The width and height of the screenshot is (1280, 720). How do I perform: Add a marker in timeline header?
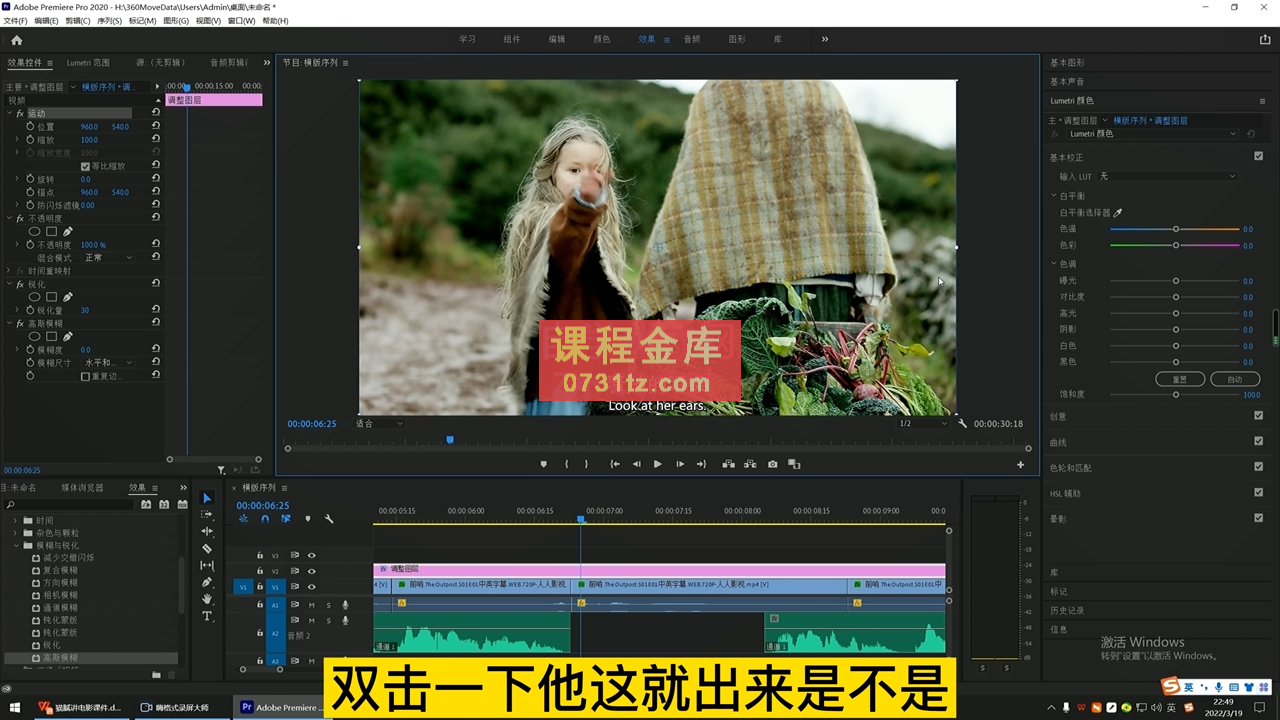coord(307,519)
